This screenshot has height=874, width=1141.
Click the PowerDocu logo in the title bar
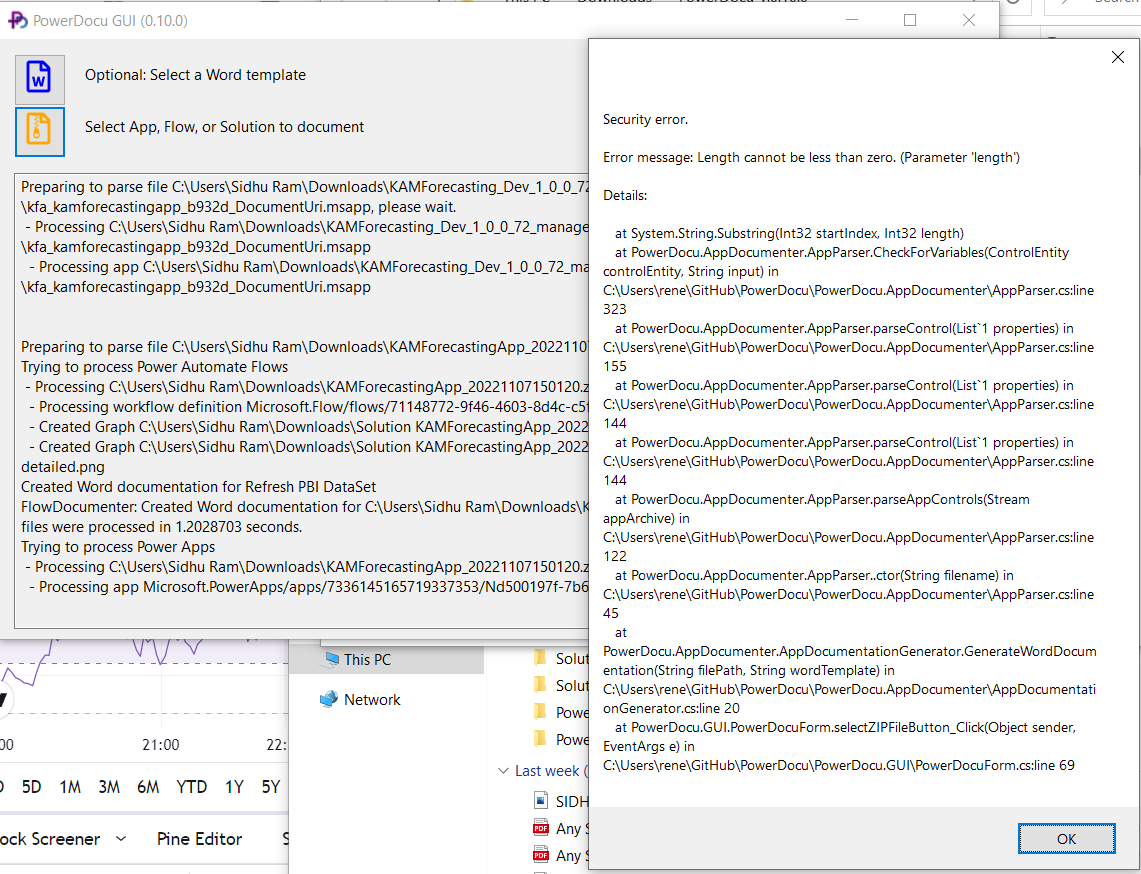pos(16,20)
